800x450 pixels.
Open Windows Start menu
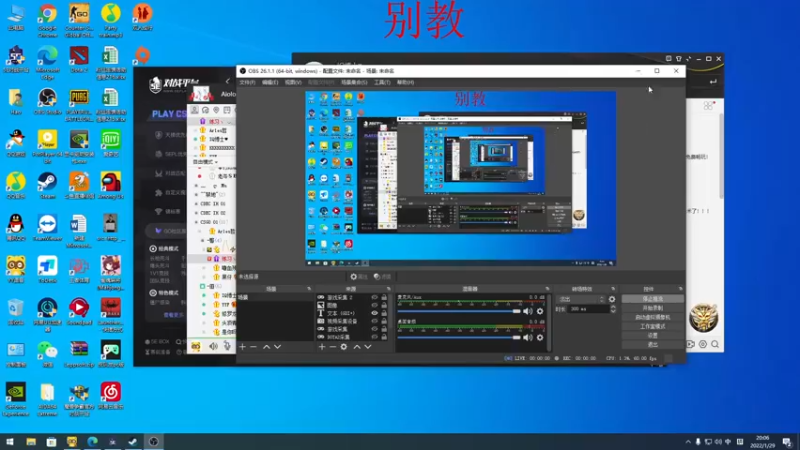[x=10, y=442]
